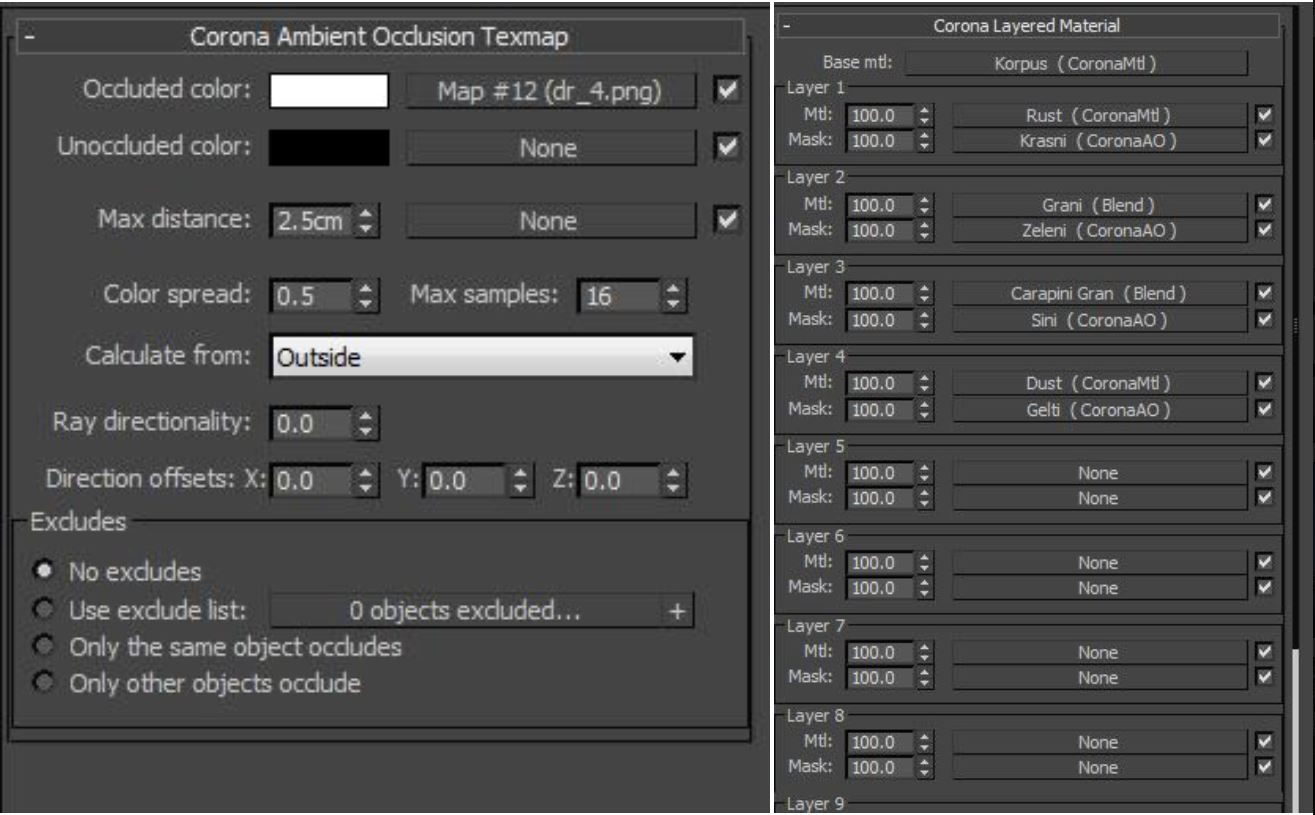
Task: Click the Color spread spinner arrows
Action: [366, 297]
